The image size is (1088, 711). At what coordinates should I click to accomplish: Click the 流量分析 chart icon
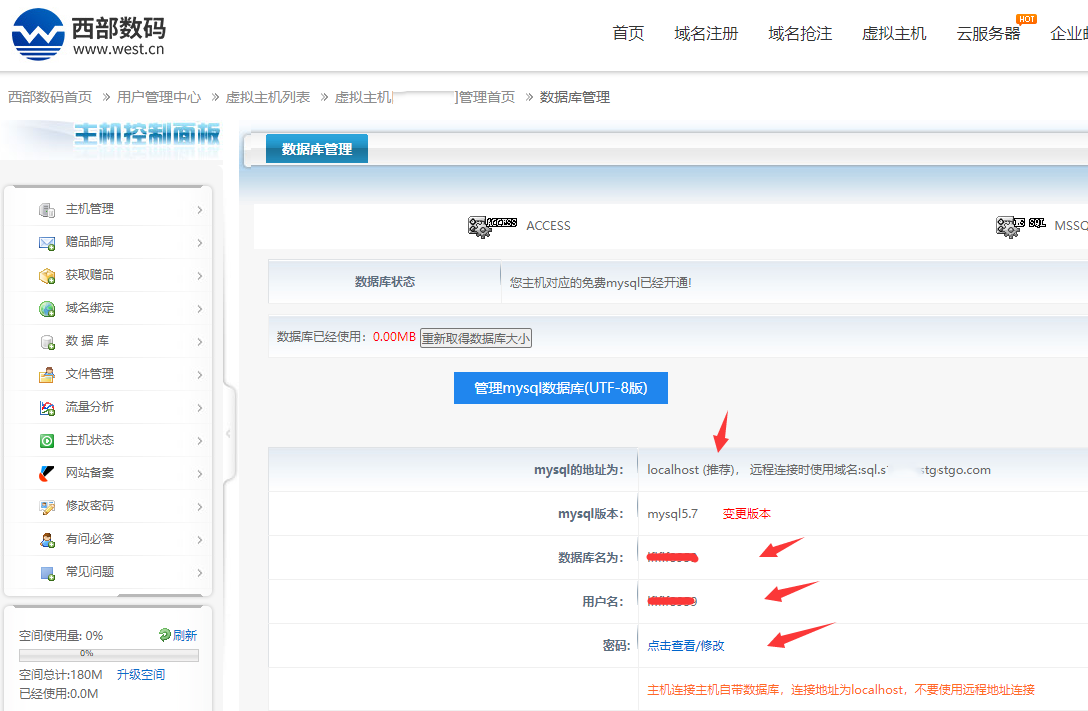47,408
